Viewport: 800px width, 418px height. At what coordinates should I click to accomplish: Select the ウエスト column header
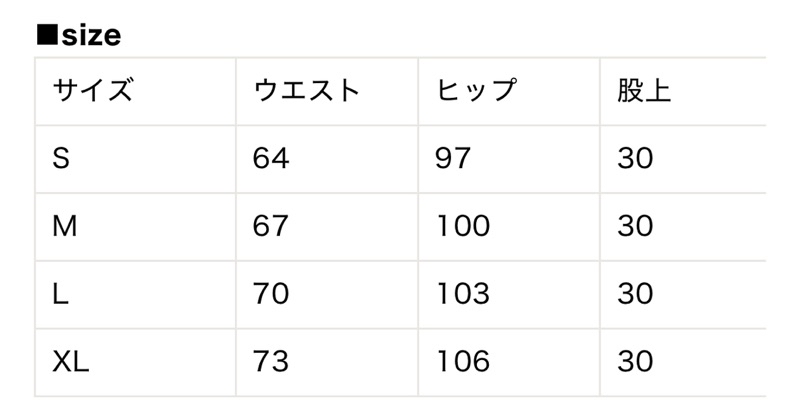(306, 90)
